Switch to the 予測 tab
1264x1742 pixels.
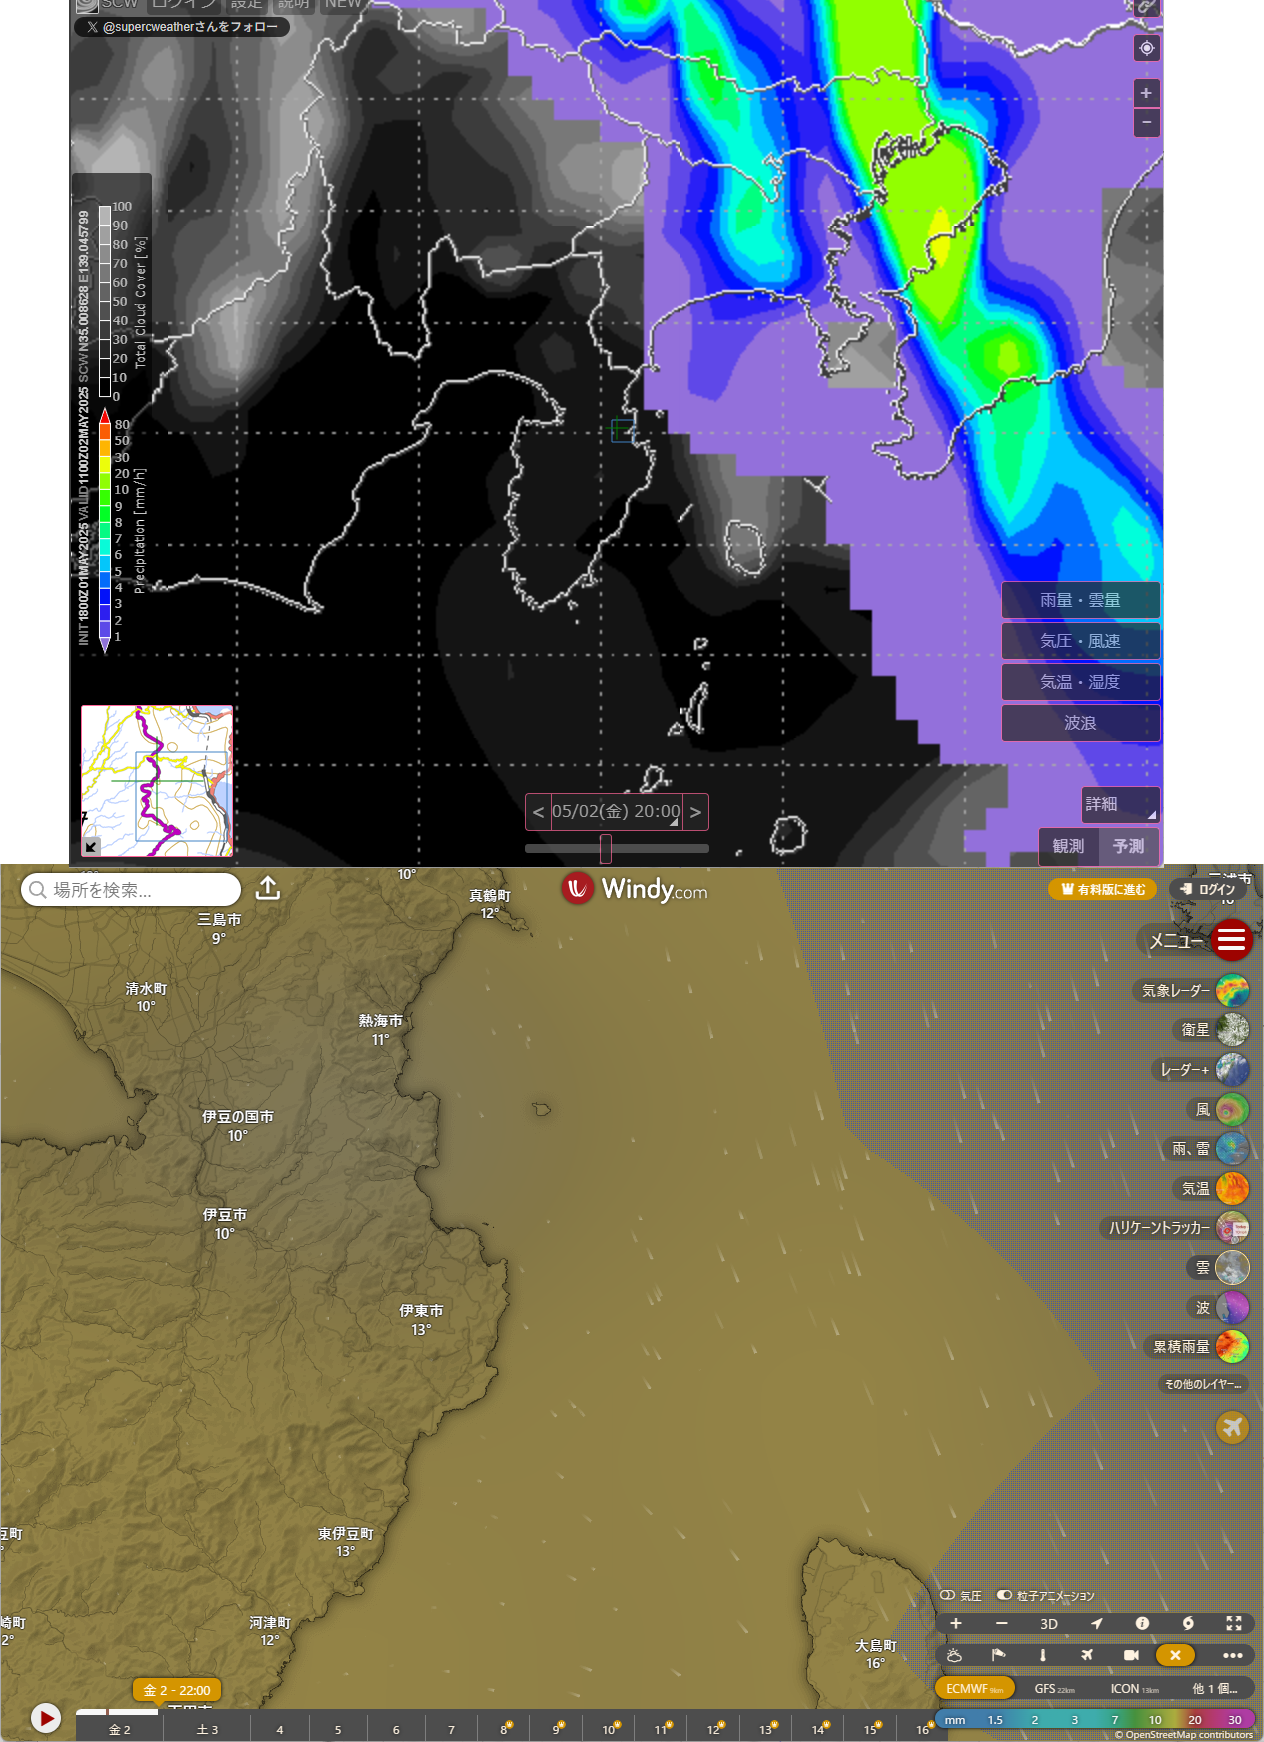1129,846
